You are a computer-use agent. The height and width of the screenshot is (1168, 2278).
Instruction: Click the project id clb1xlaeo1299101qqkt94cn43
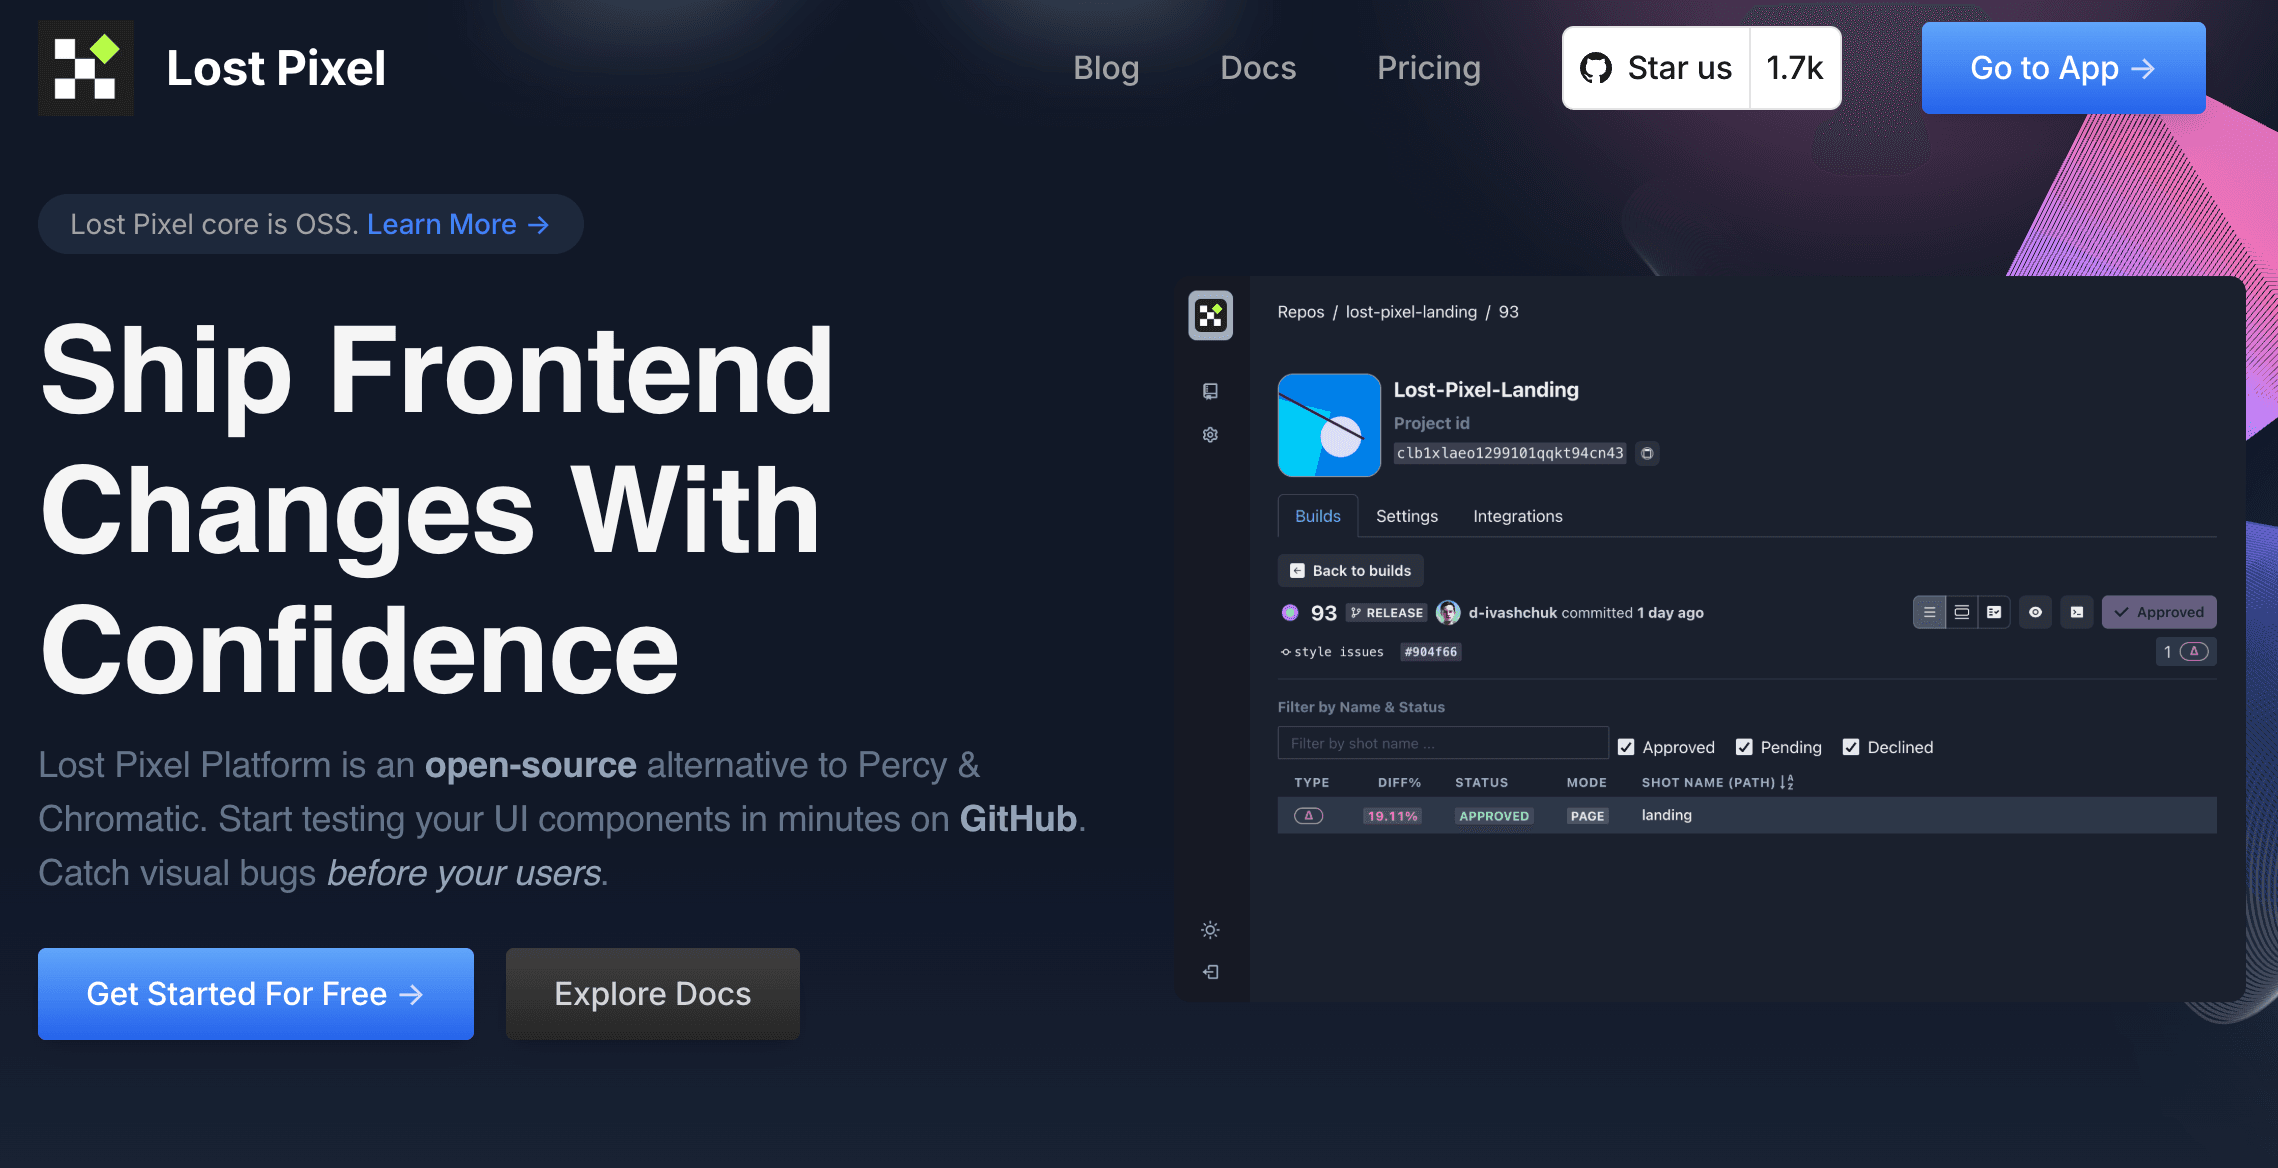click(x=1510, y=453)
